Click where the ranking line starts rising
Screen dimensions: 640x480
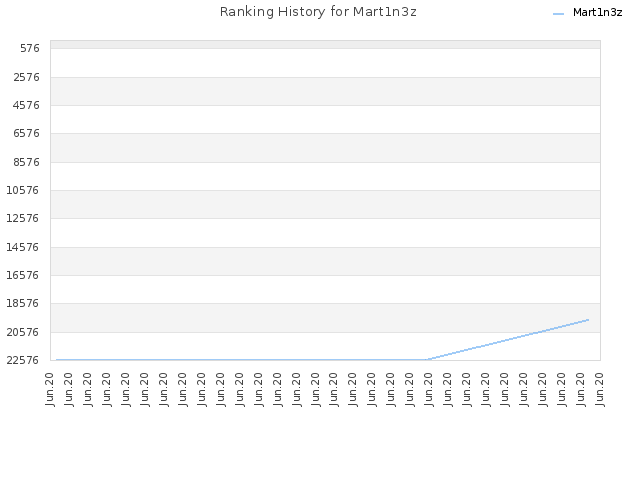tap(428, 360)
